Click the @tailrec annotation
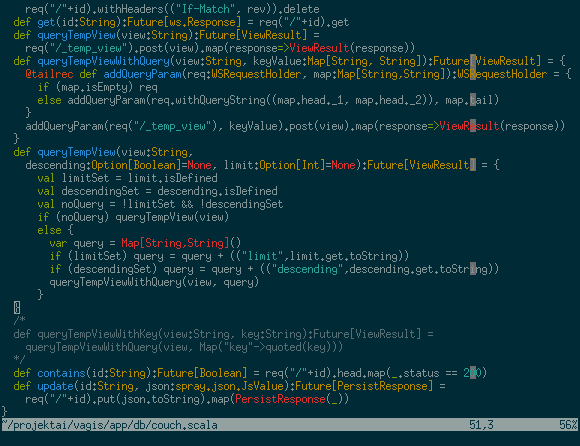The image size is (580, 446). coord(49,74)
